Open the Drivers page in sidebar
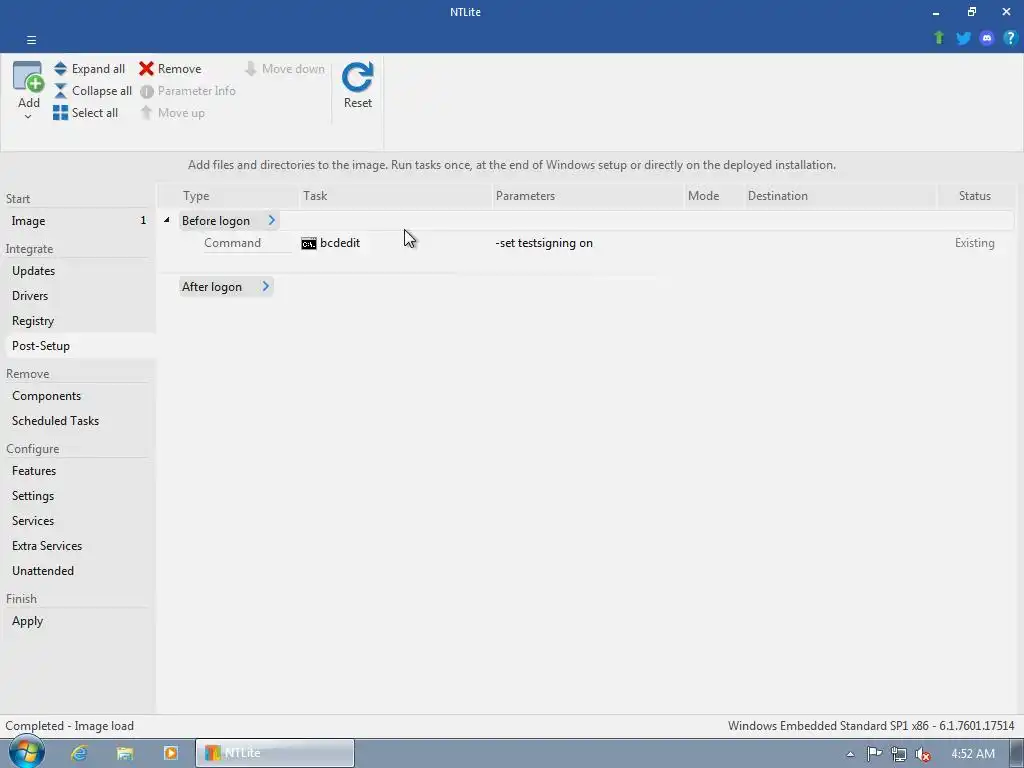Viewport: 1024px width, 768px height. pos(78,296)
